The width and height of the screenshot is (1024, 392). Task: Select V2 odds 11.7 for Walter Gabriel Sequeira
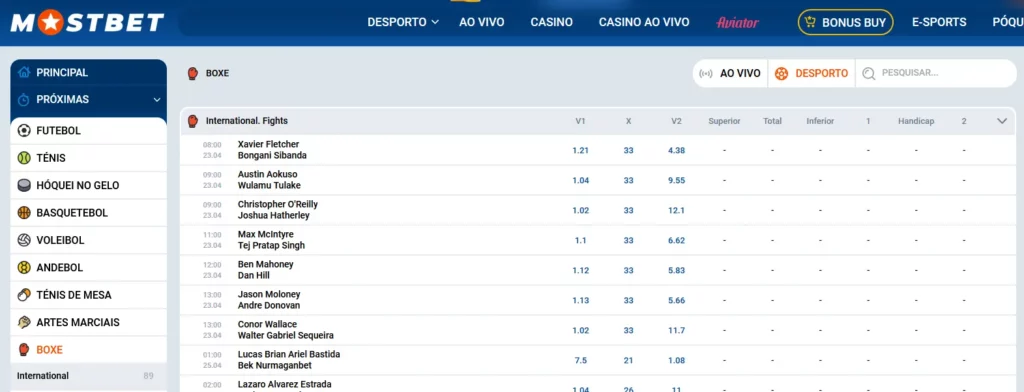tap(677, 331)
